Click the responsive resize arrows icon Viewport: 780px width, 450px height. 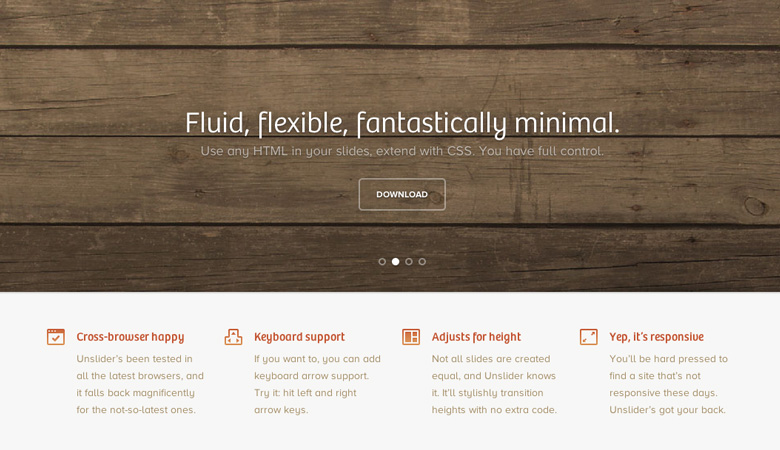(588, 337)
